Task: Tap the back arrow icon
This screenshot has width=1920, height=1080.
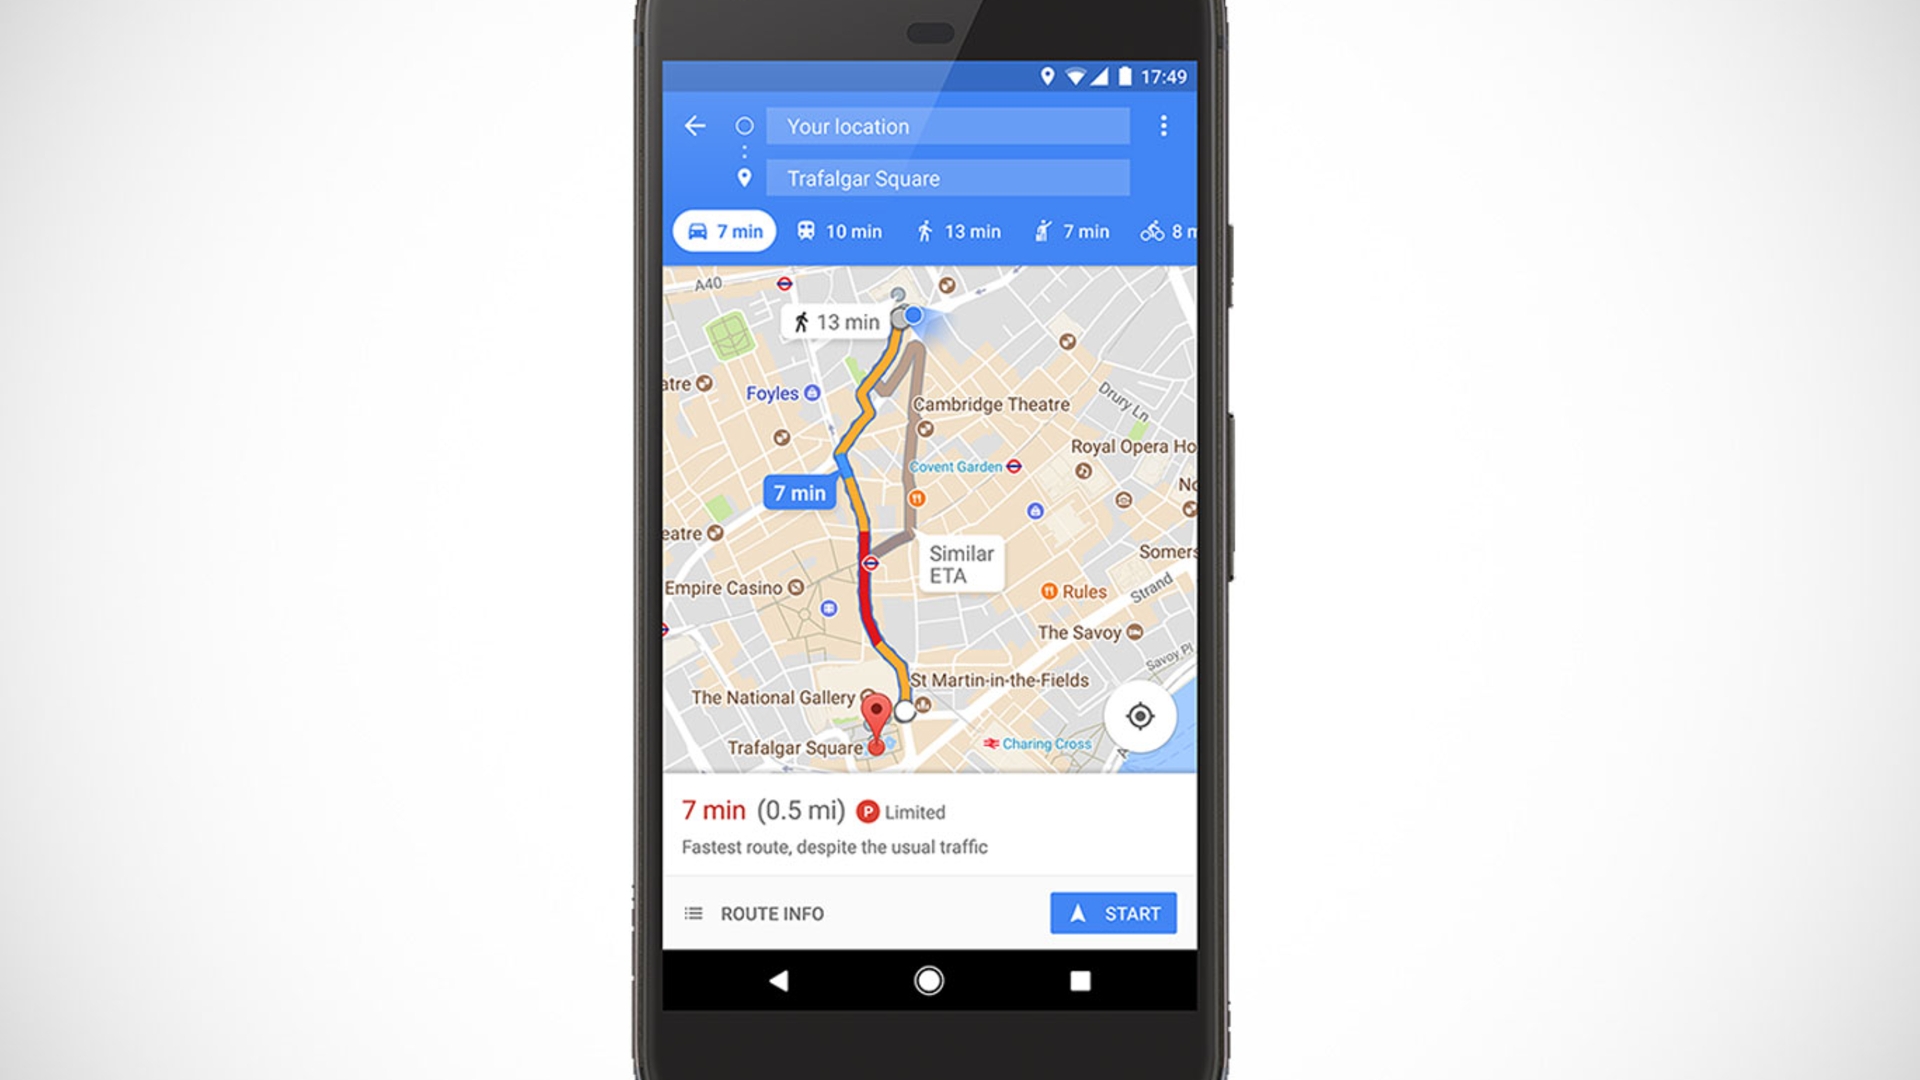Action: (695, 125)
